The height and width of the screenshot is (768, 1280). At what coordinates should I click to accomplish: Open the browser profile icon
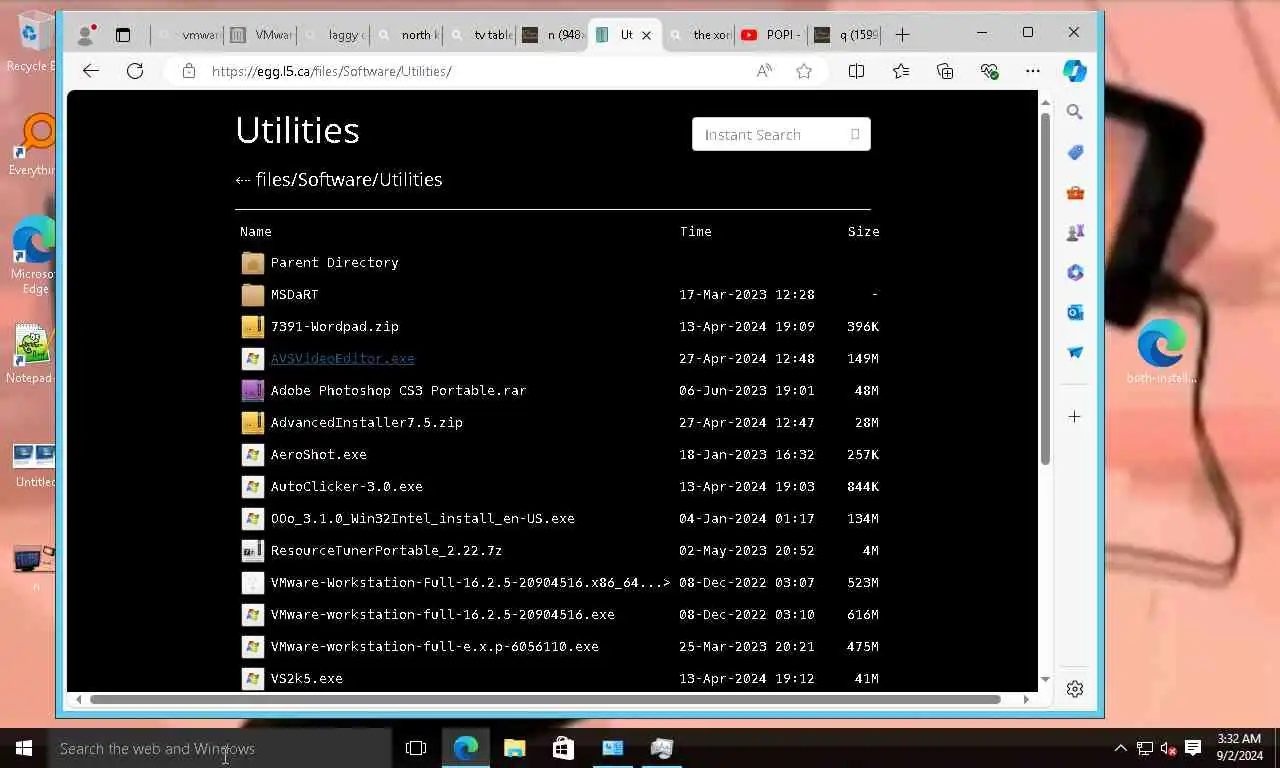click(x=85, y=35)
